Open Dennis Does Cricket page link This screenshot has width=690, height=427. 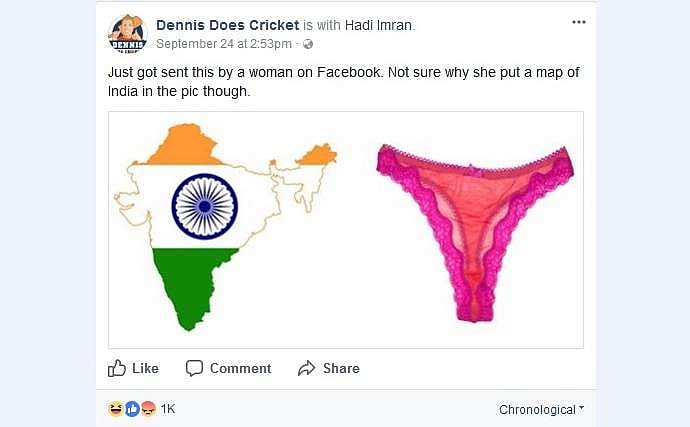(x=228, y=25)
